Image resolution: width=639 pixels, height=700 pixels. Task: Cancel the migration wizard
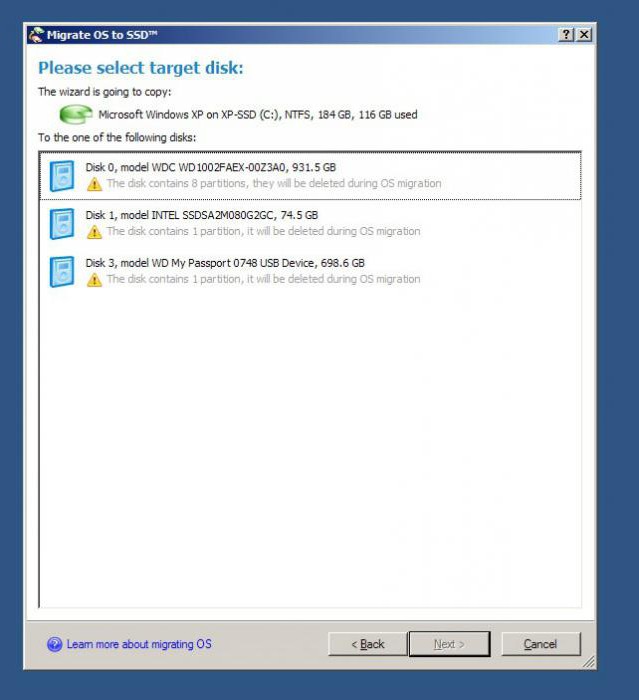coord(541,644)
